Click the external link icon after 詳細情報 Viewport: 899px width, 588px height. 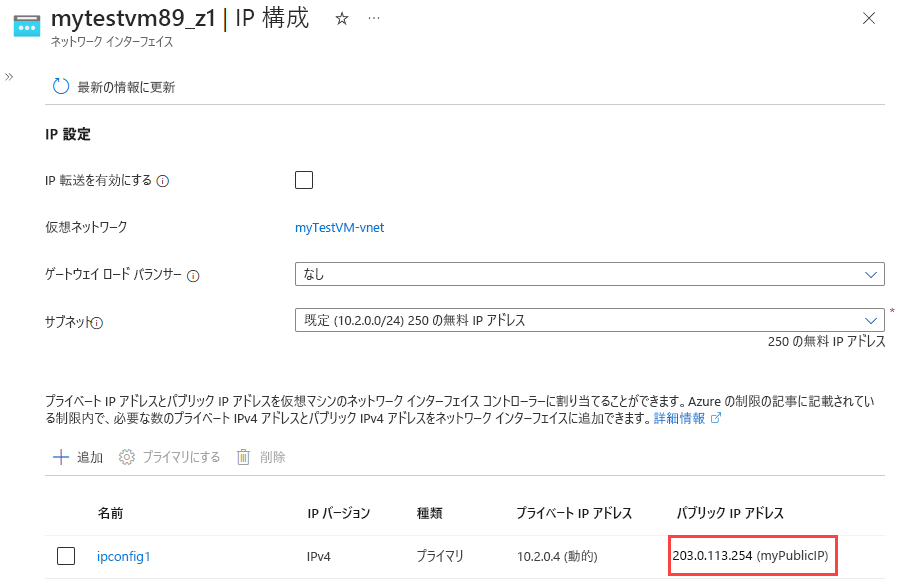click(x=716, y=418)
